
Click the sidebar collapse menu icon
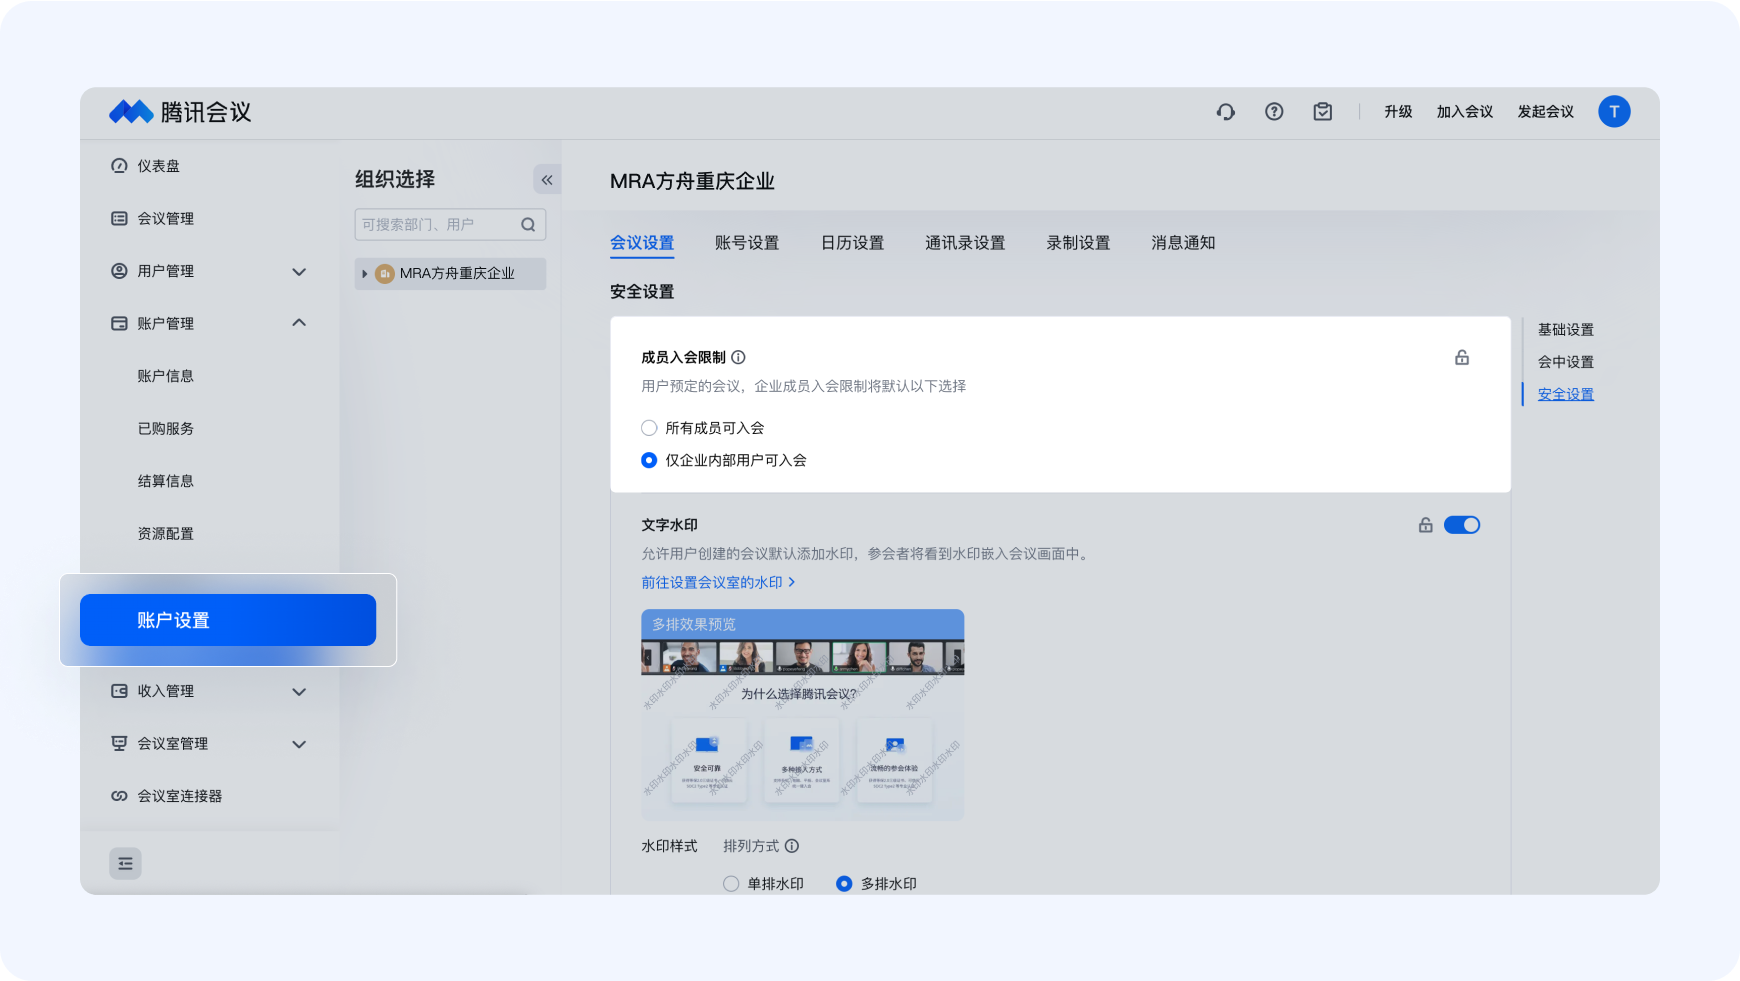click(125, 863)
